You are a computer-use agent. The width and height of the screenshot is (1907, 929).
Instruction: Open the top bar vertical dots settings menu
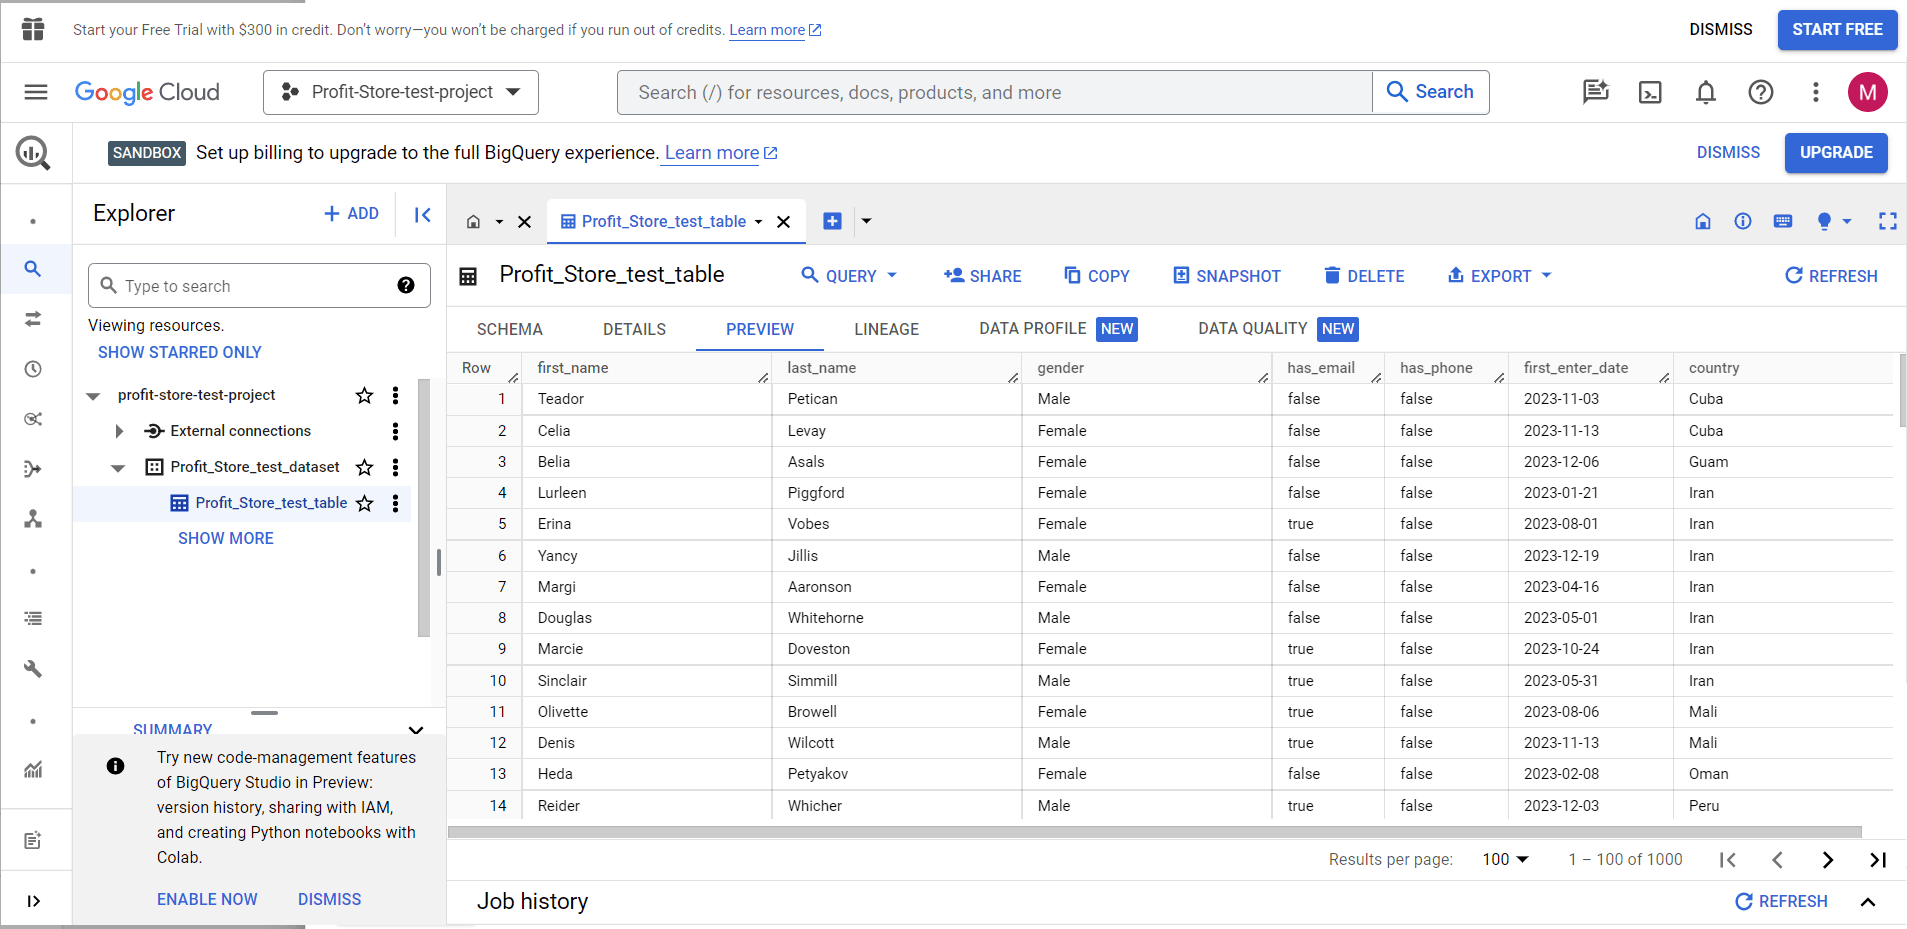[x=1816, y=92]
